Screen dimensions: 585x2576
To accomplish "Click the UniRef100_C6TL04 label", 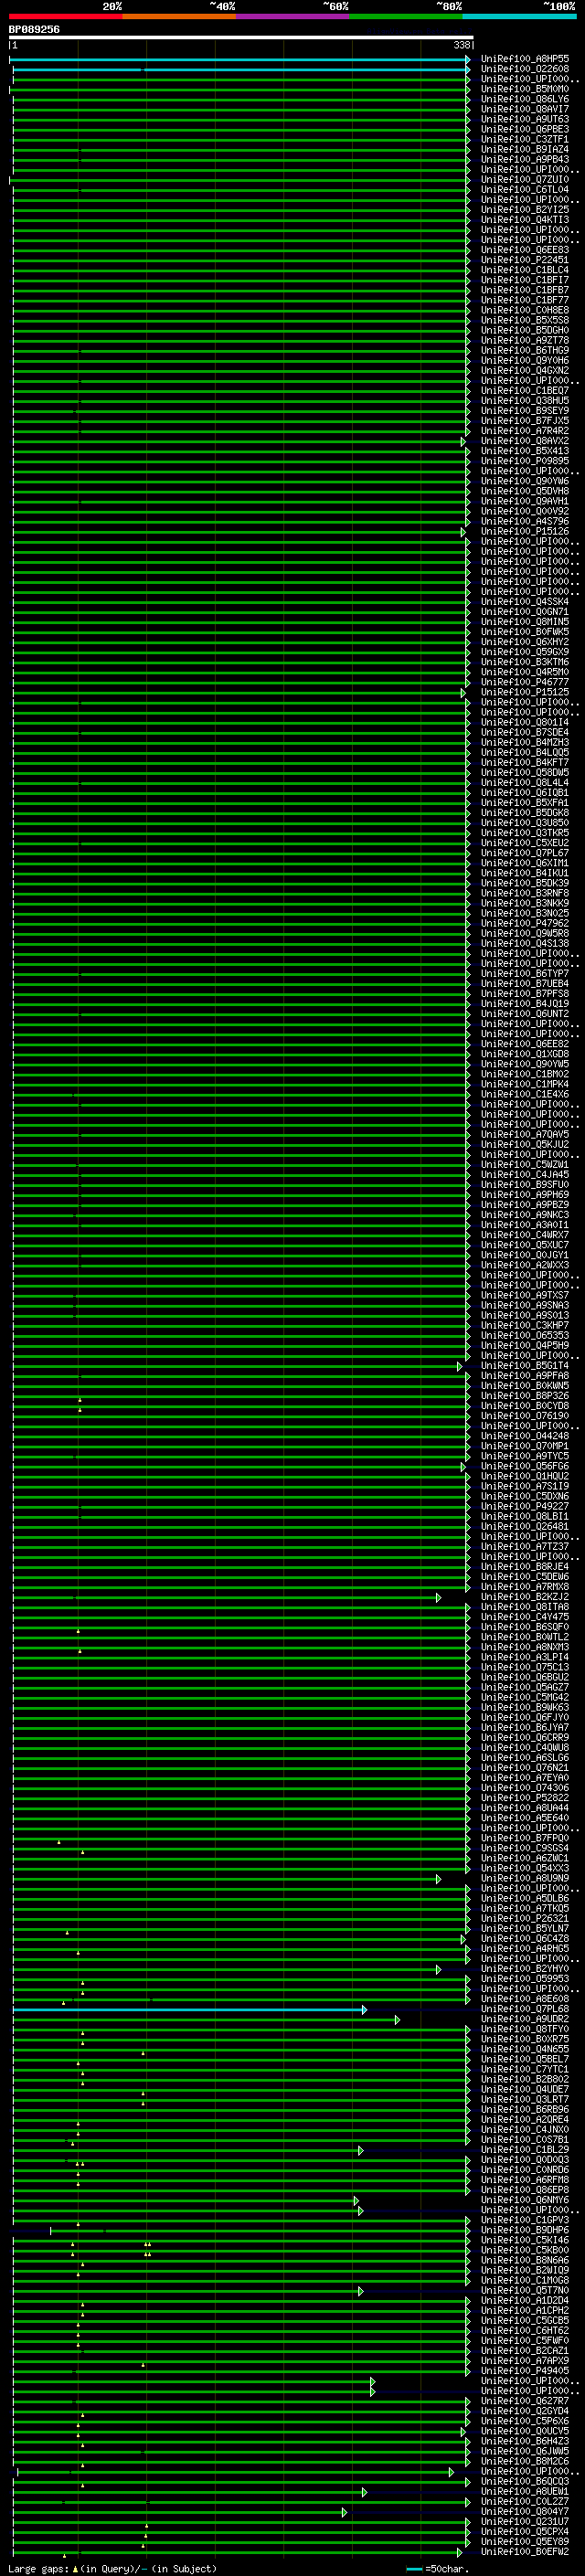I will click(525, 190).
